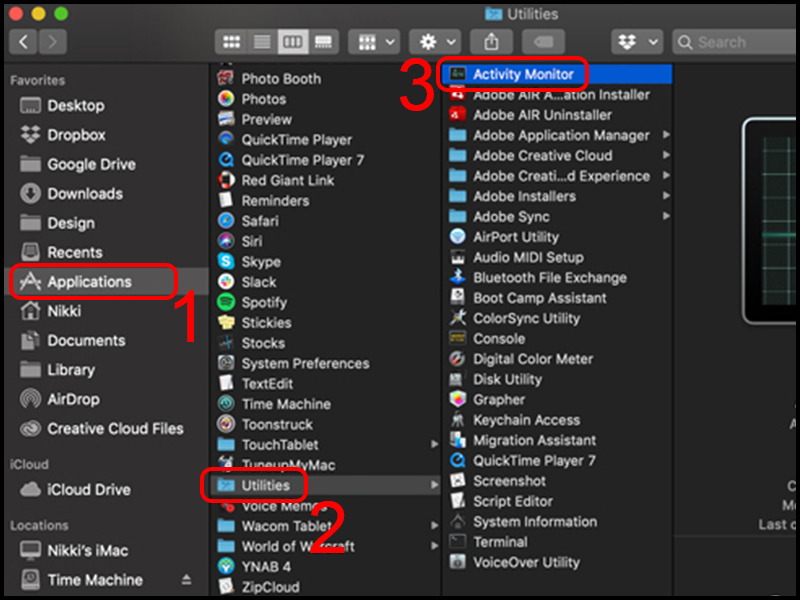Open the gear action menu dropdown
Screen dimensions: 800x600
[436, 42]
